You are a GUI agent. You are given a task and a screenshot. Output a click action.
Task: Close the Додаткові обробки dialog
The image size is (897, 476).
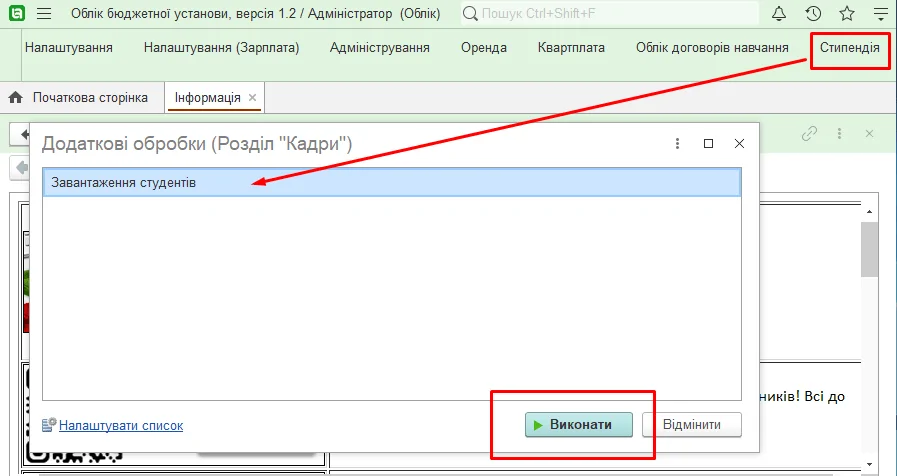point(739,144)
